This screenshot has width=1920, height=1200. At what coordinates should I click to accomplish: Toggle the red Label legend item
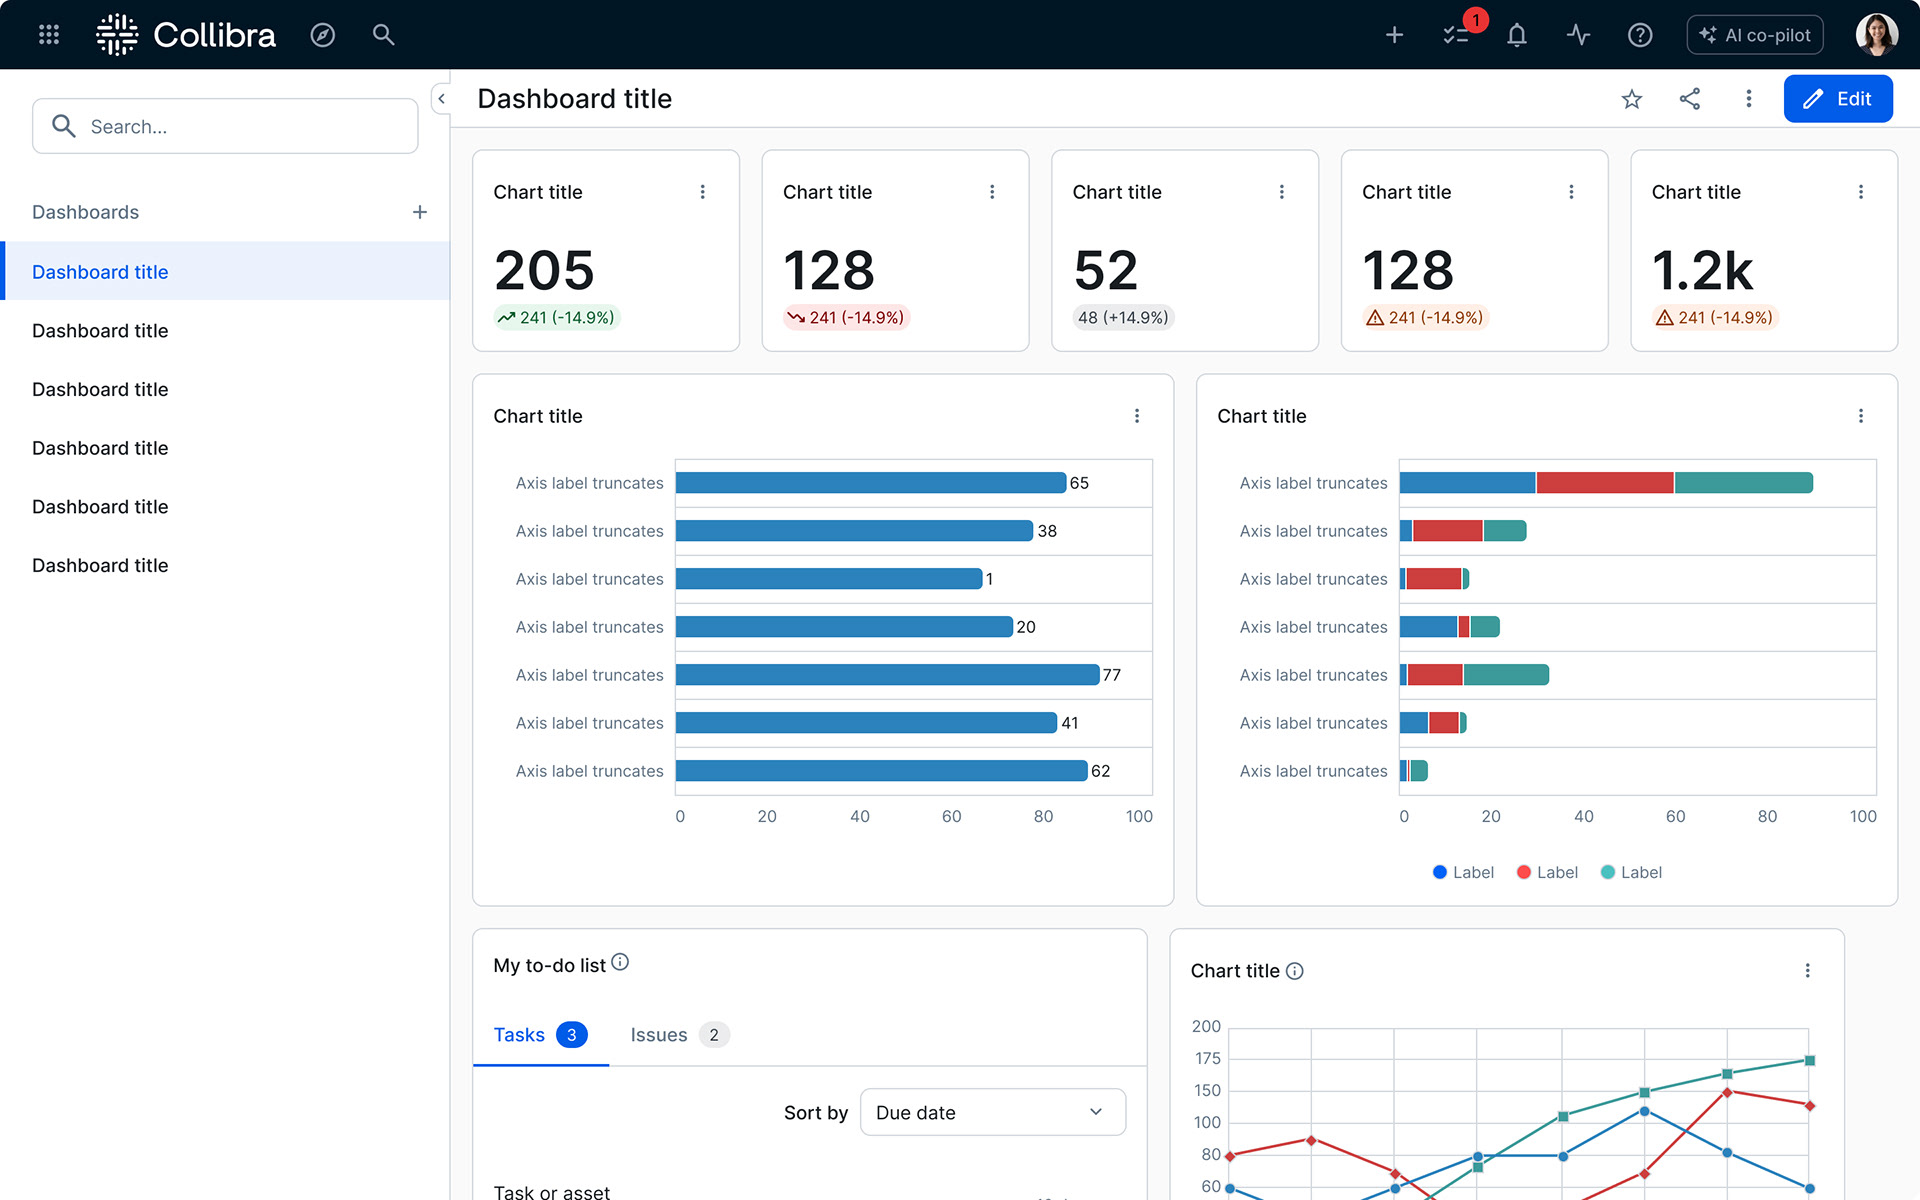point(1547,872)
